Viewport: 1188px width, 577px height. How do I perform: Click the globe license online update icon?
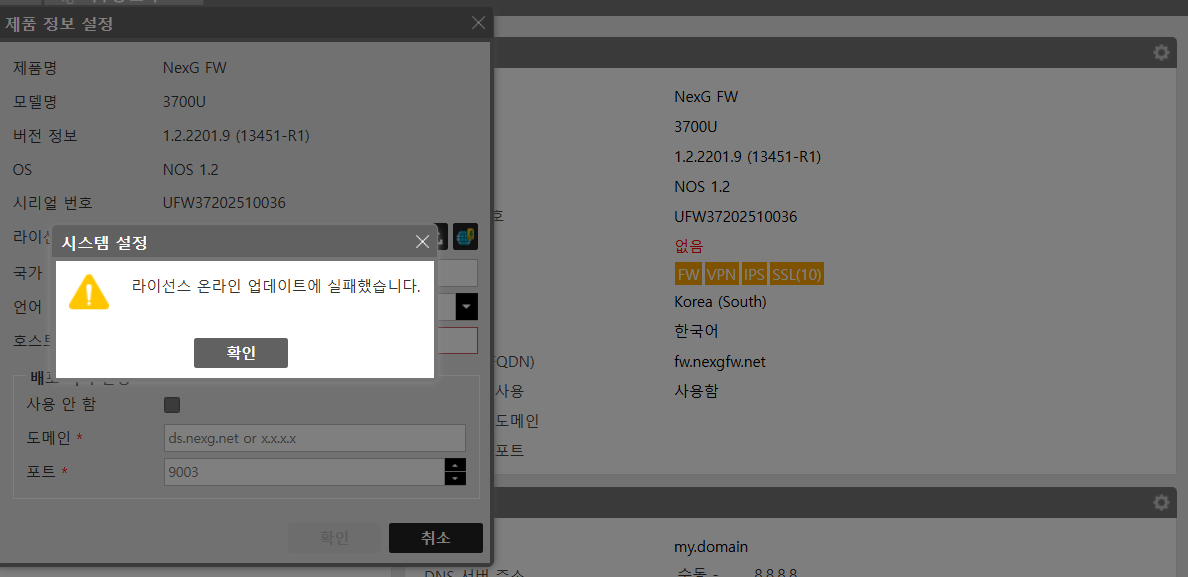coord(465,237)
